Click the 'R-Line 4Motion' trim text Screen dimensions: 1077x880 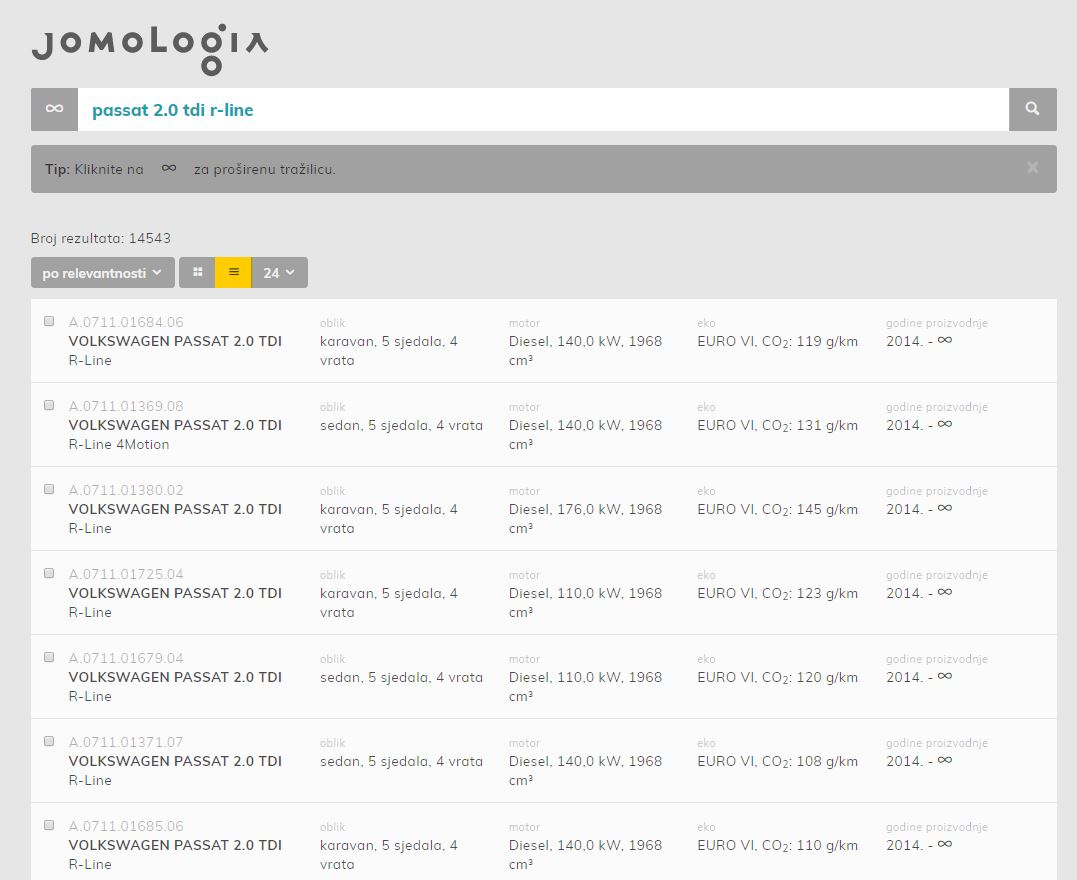(119, 444)
